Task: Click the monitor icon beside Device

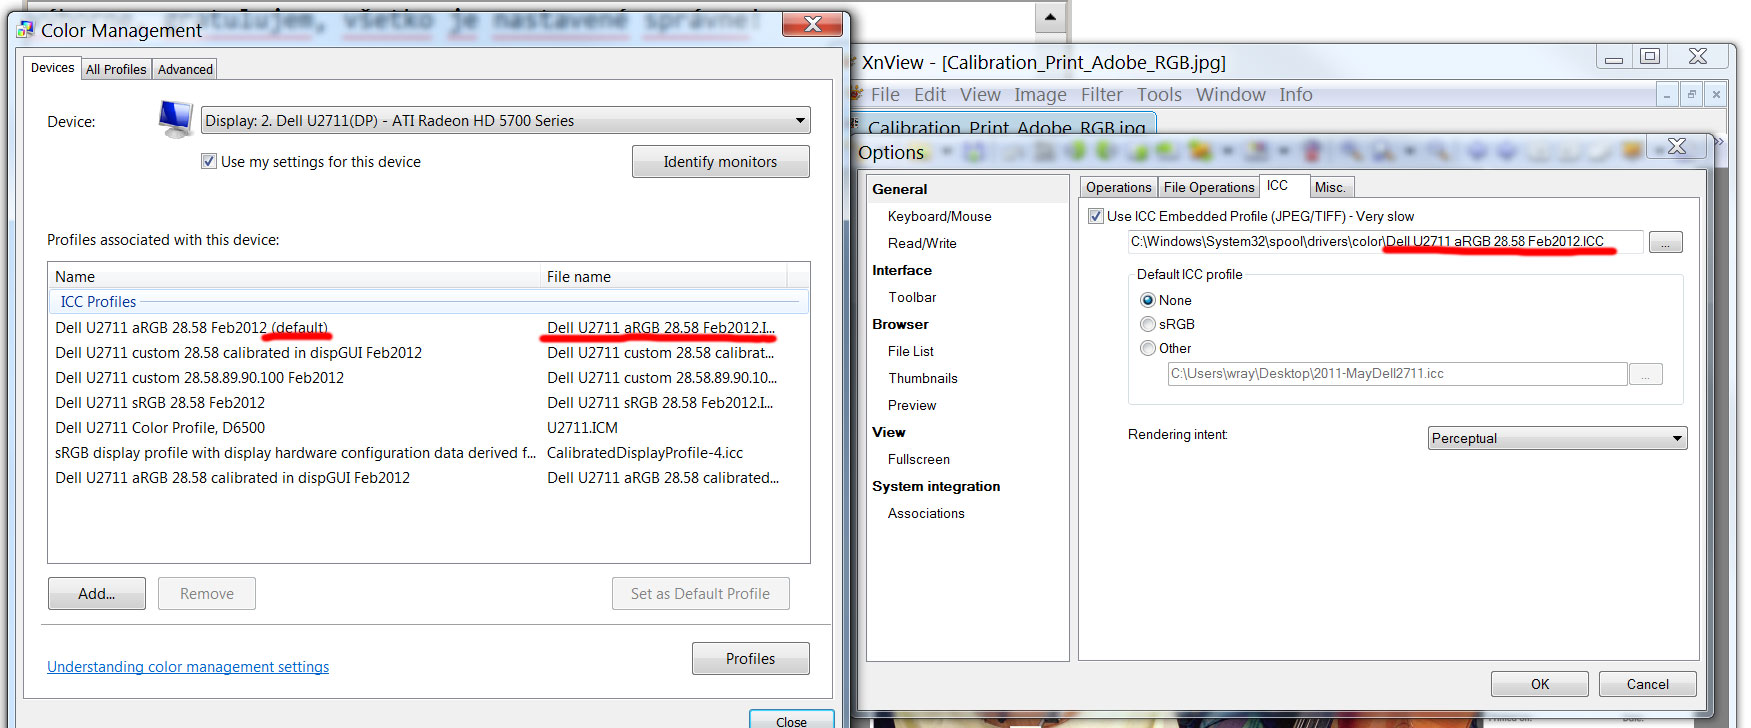Action: [x=176, y=119]
